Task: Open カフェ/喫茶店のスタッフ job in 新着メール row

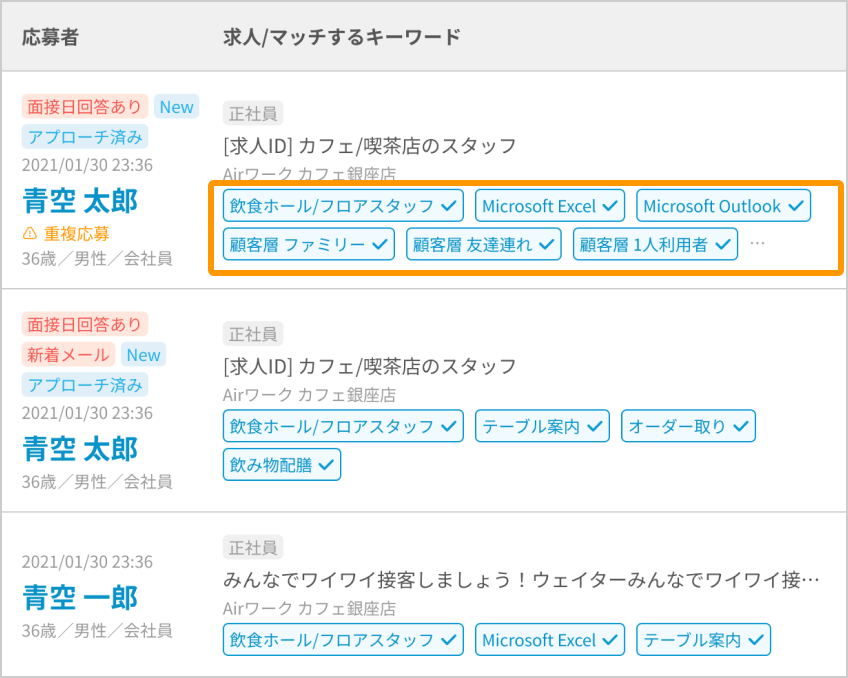Action: tap(370, 366)
